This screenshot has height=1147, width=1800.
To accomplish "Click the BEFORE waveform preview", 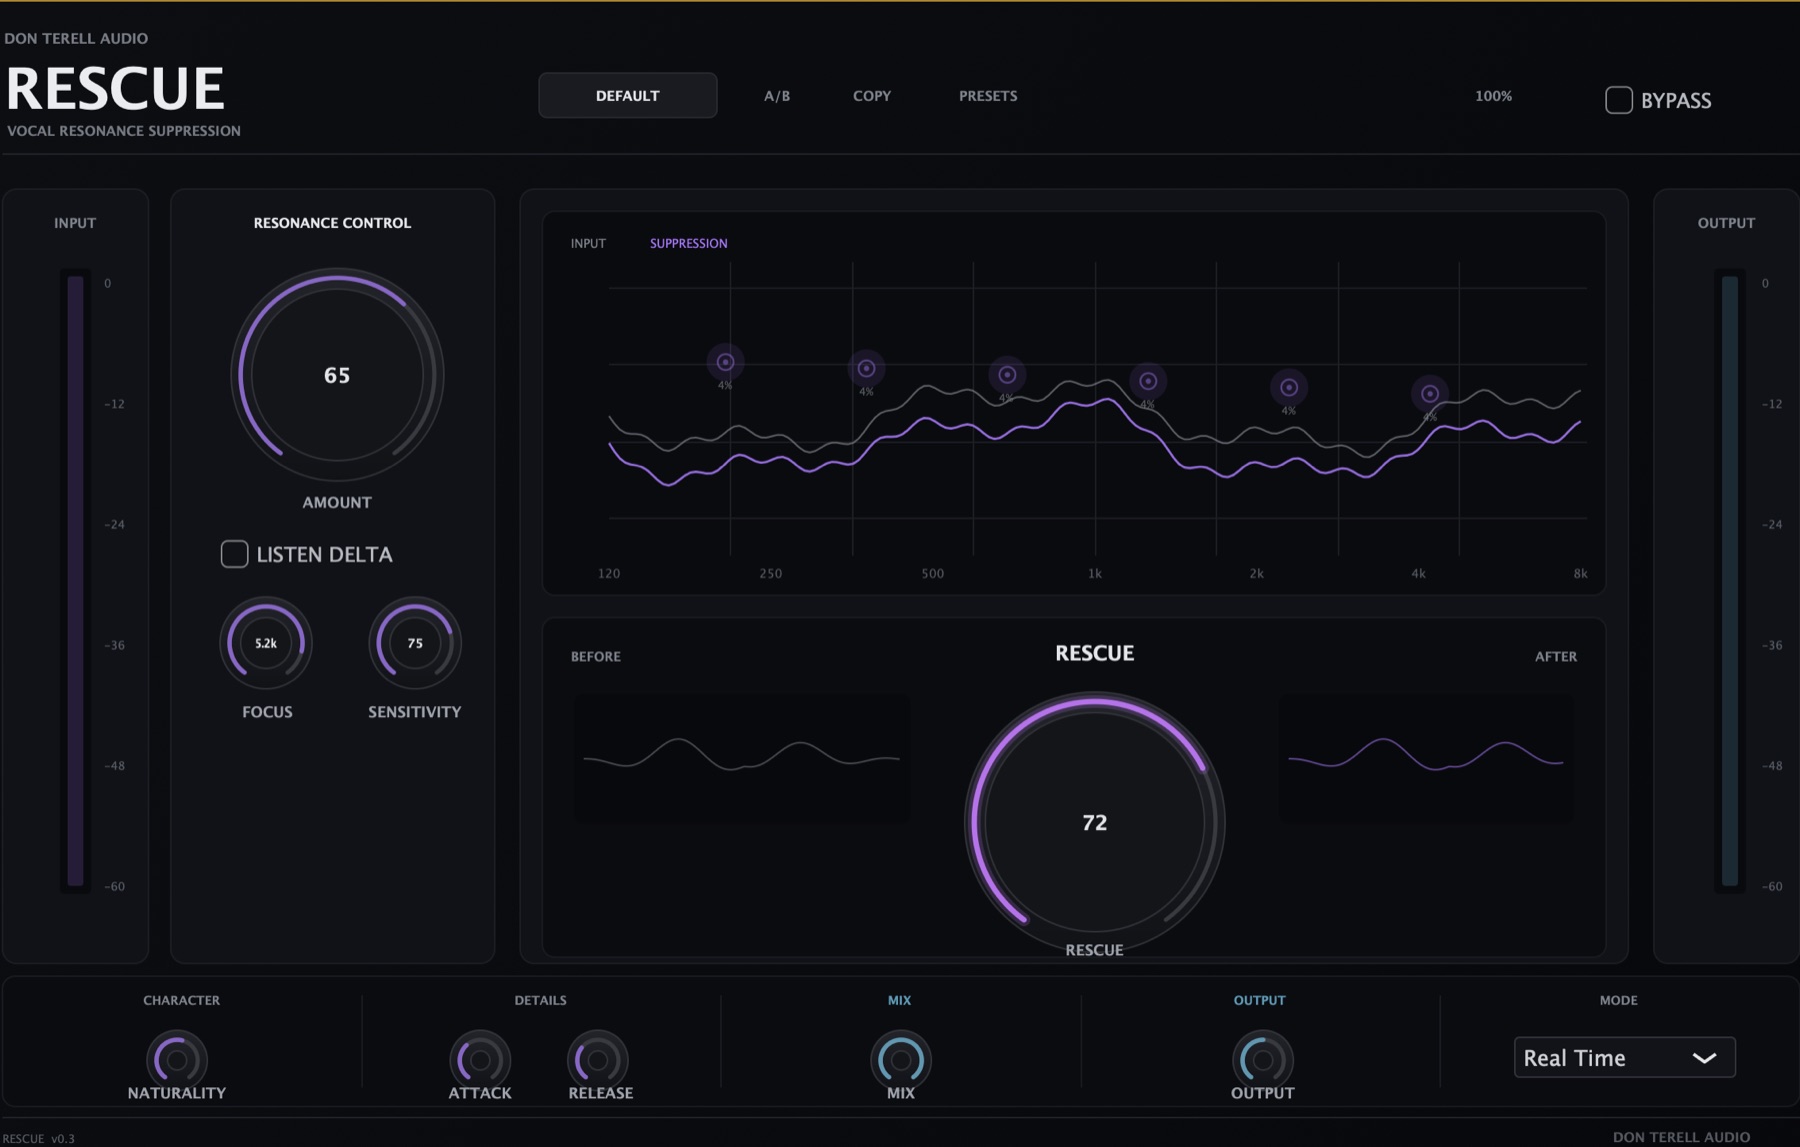I will tap(741, 758).
